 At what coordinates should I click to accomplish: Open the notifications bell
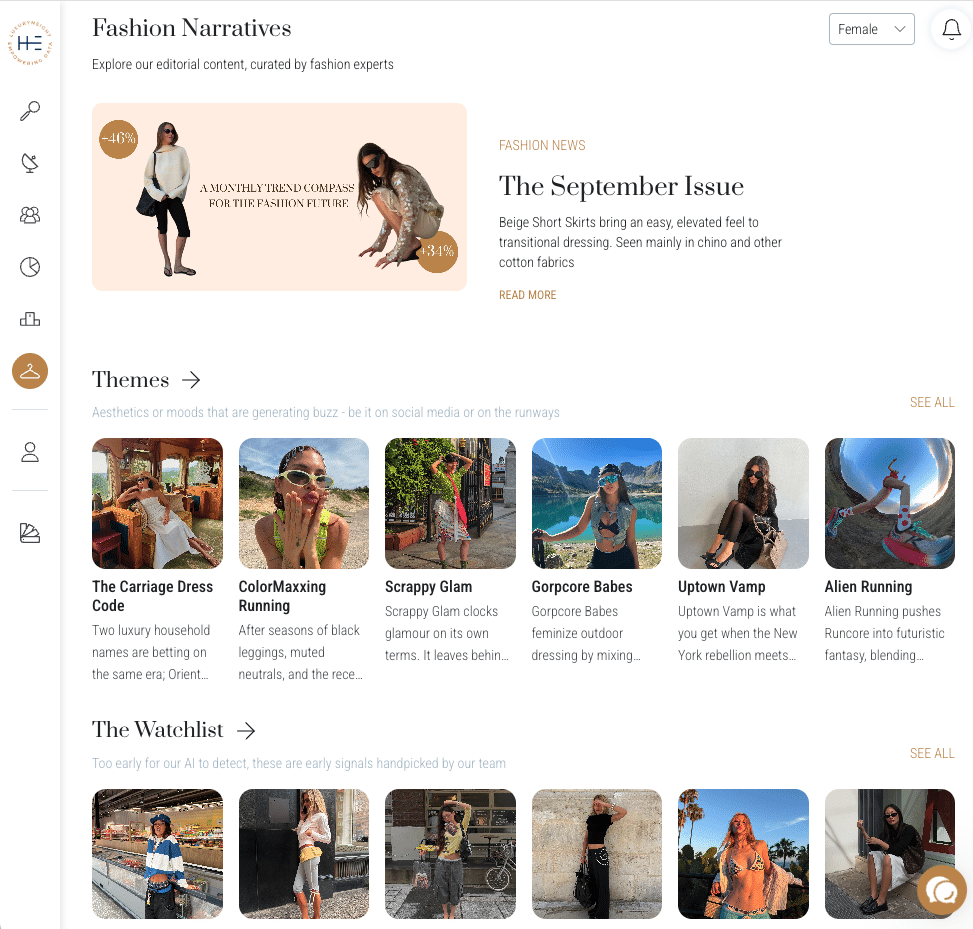pyautogui.click(x=951, y=29)
